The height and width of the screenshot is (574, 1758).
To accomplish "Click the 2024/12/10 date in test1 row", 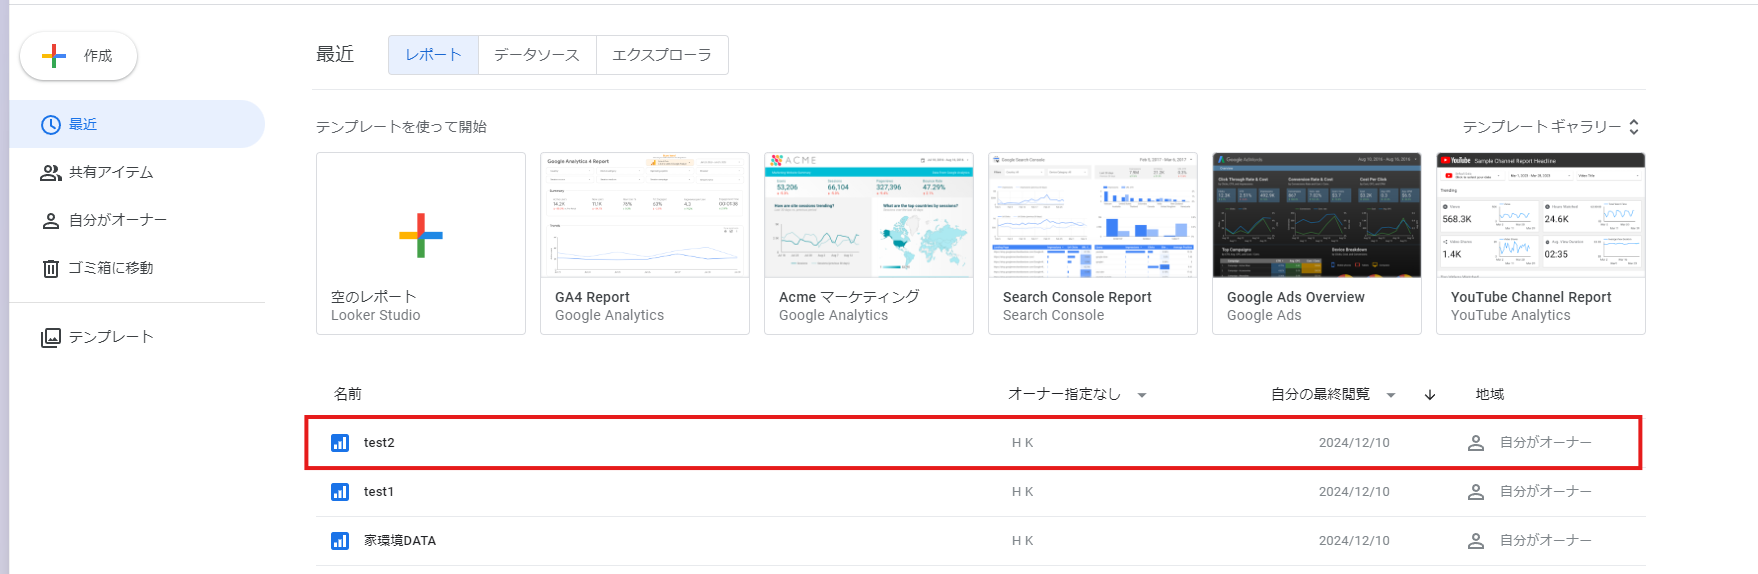I will pyautogui.click(x=1354, y=492).
